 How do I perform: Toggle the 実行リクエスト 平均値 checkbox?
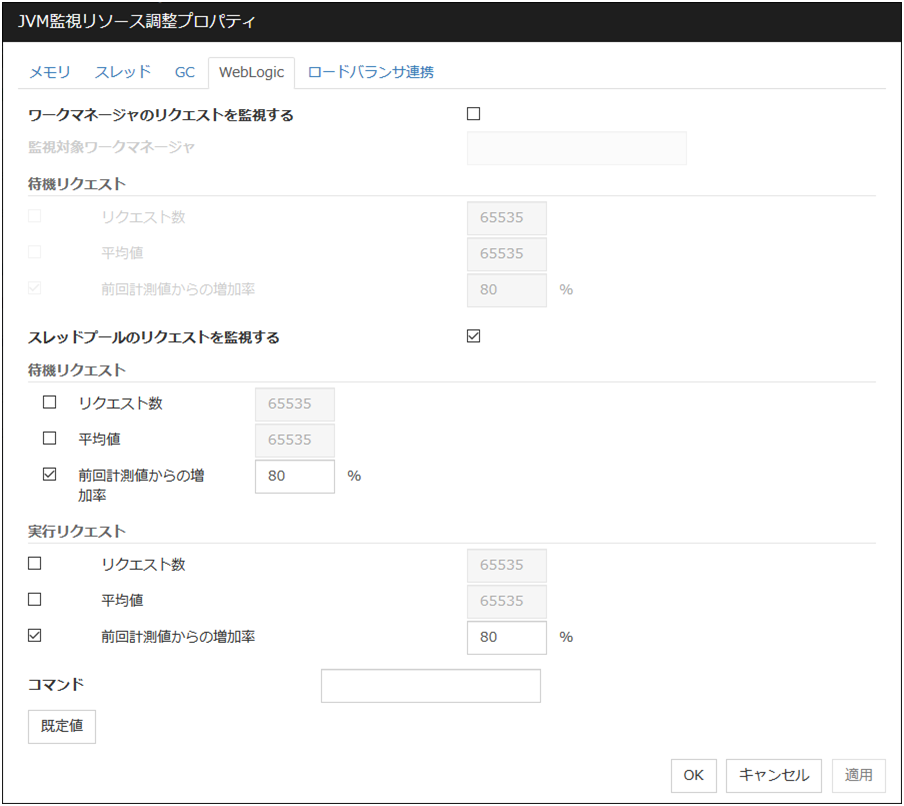pos(35,600)
